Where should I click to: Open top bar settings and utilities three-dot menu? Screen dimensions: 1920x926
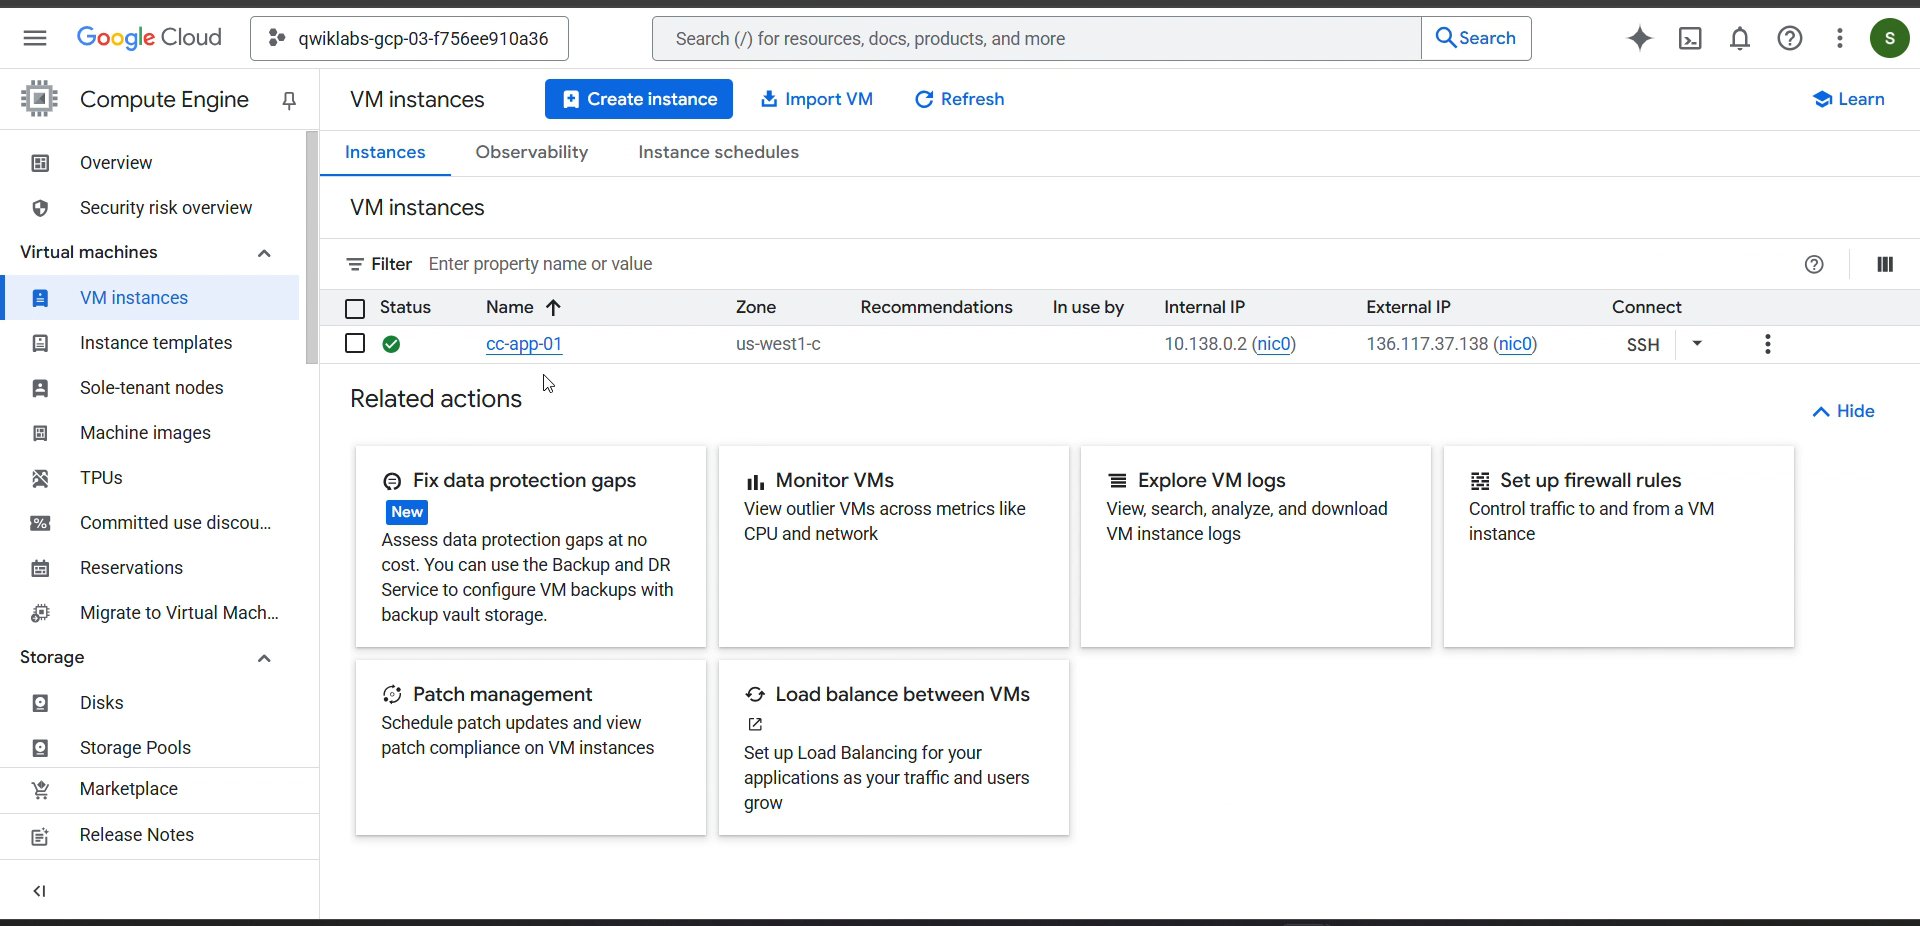(1840, 38)
